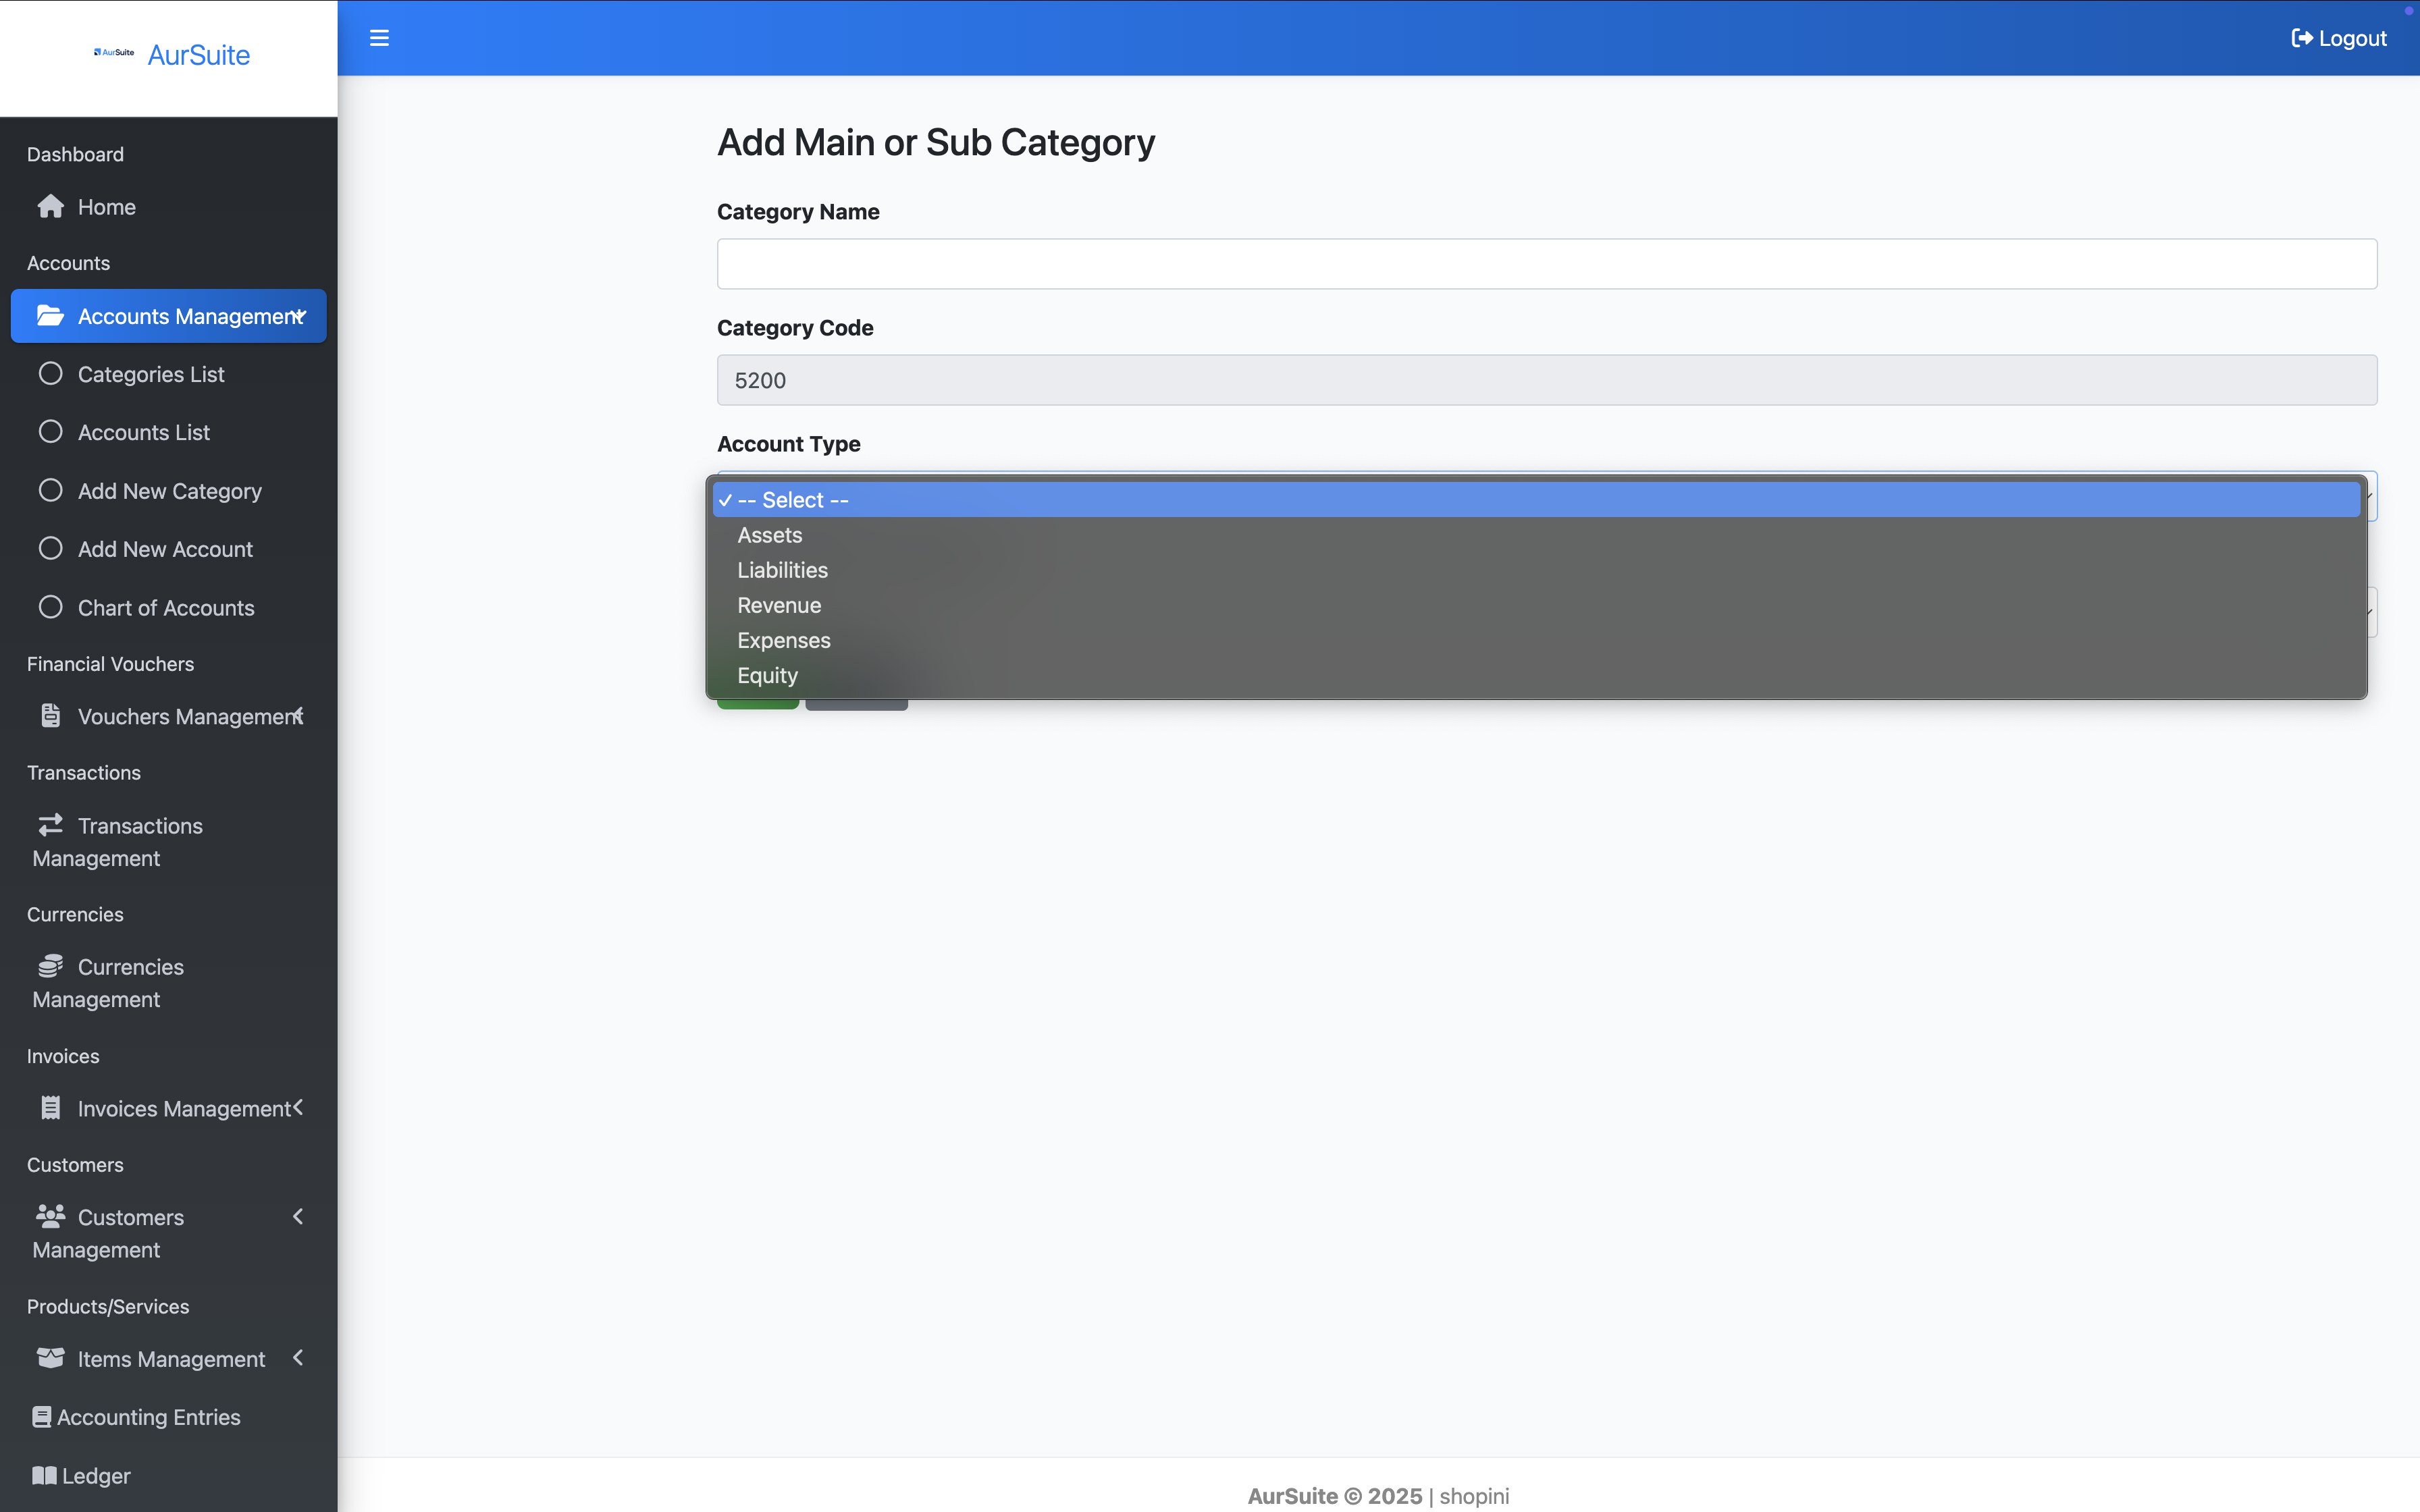Select the Accounts List circle item

point(144,432)
